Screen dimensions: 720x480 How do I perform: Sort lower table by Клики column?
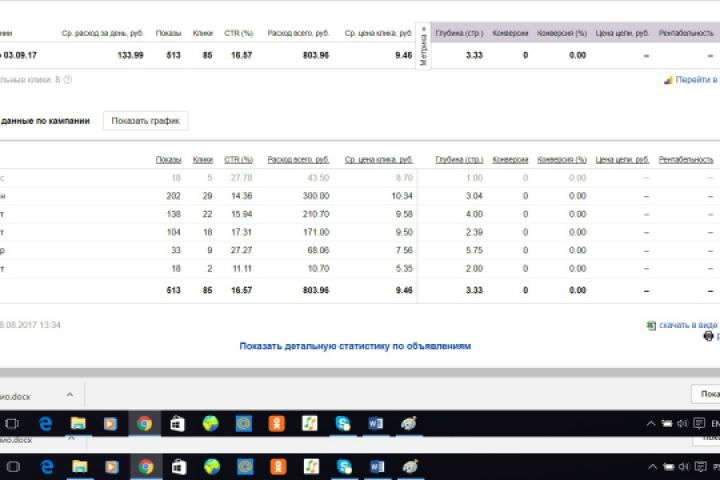pyautogui.click(x=203, y=159)
